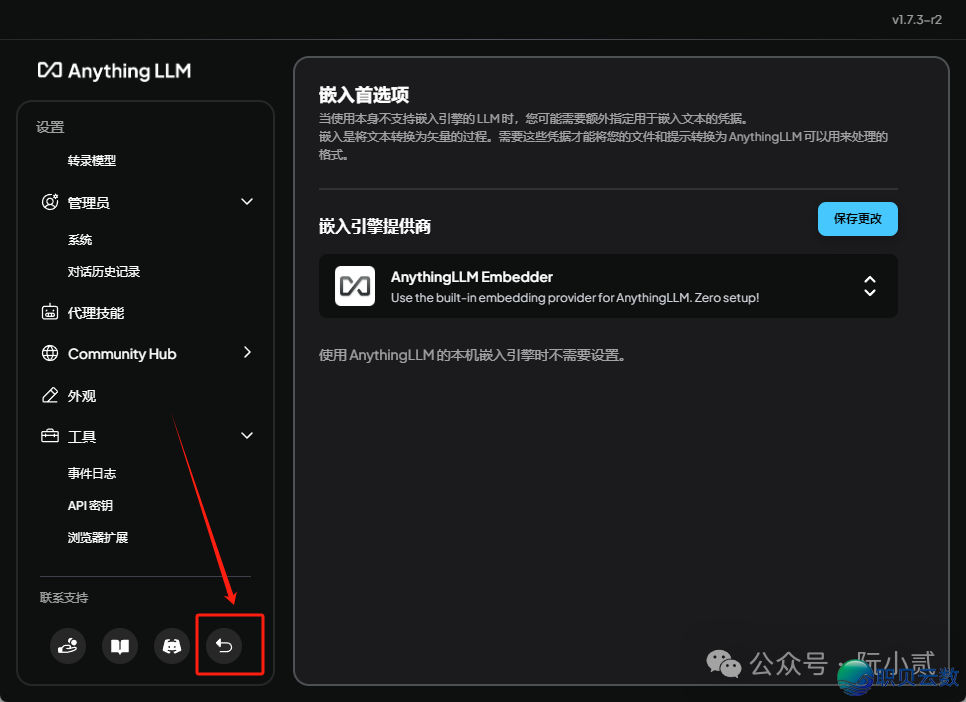Open the documentation book icon
The height and width of the screenshot is (702, 966).
pos(120,646)
